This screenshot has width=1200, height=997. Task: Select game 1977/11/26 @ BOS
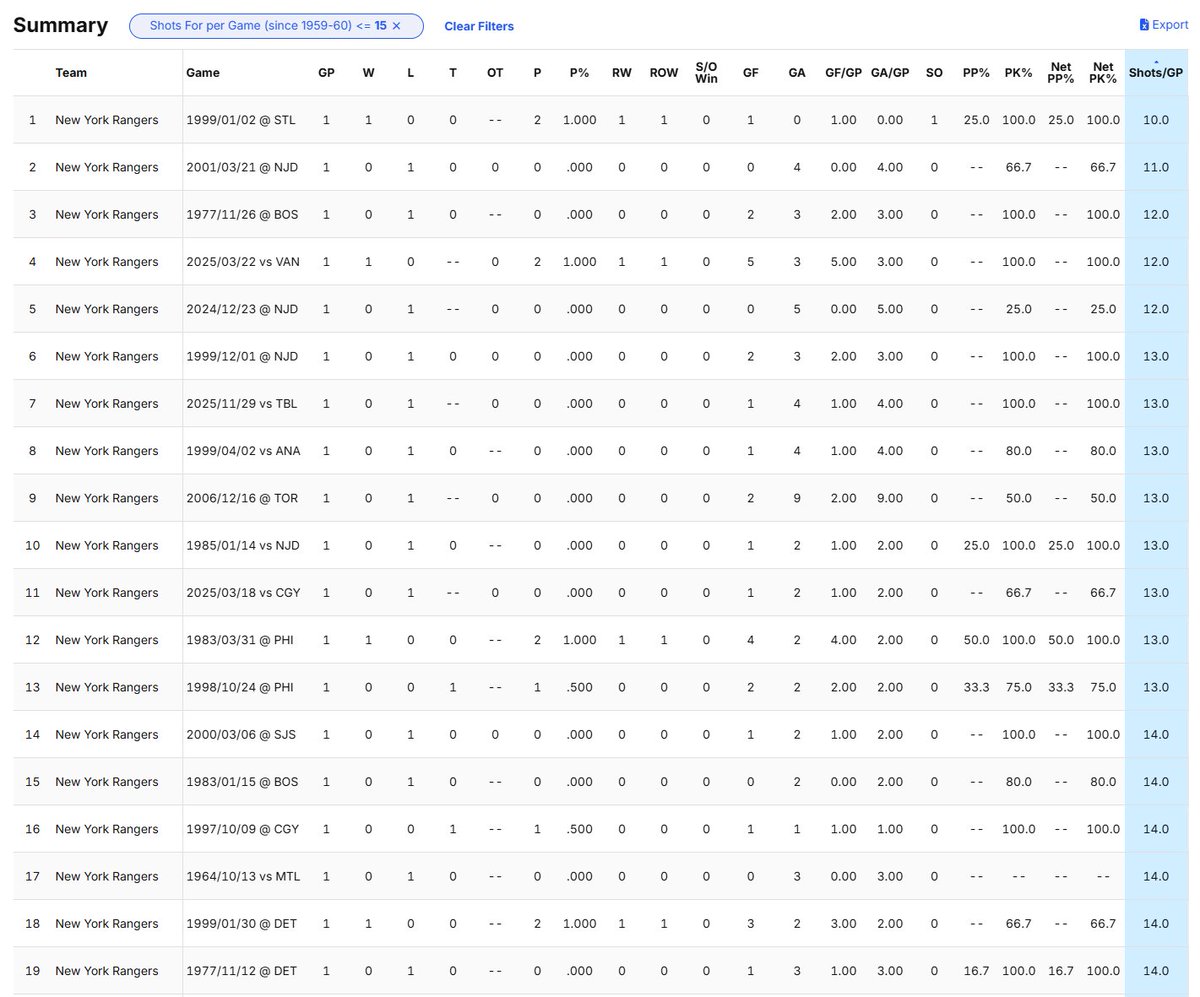[242, 214]
